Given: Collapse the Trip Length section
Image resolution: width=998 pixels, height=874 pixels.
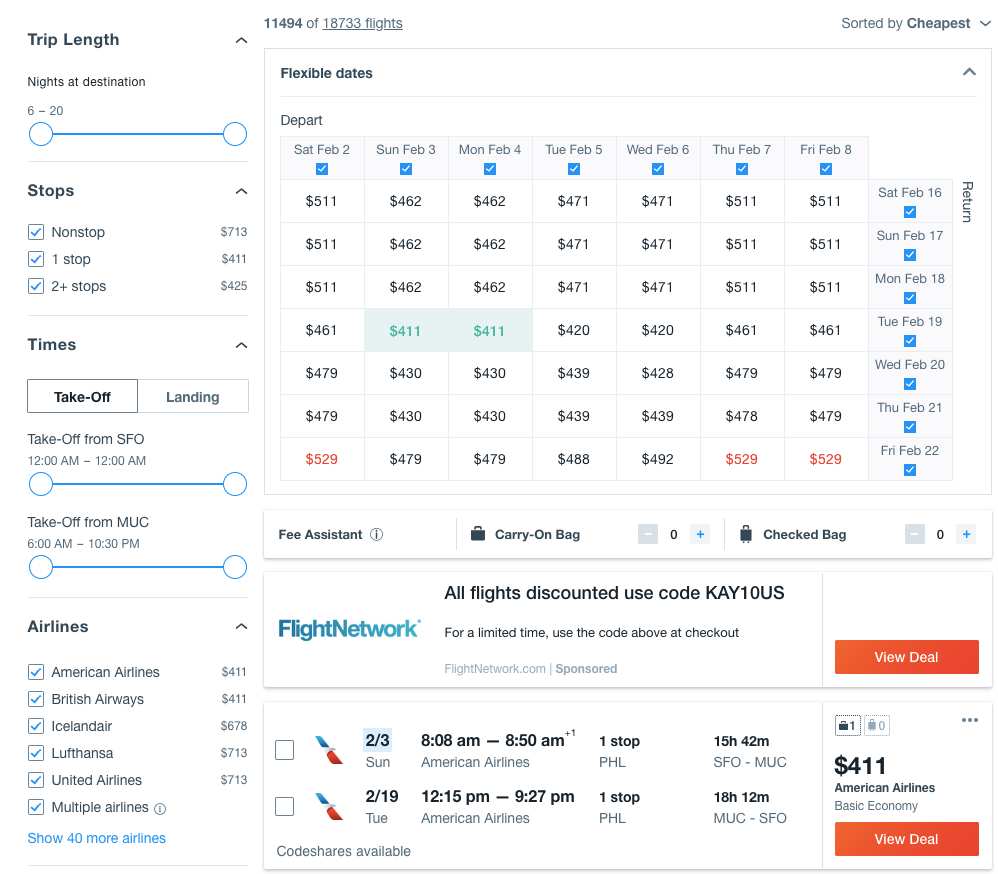Looking at the screenshot, I should click(x=241, y=40).
